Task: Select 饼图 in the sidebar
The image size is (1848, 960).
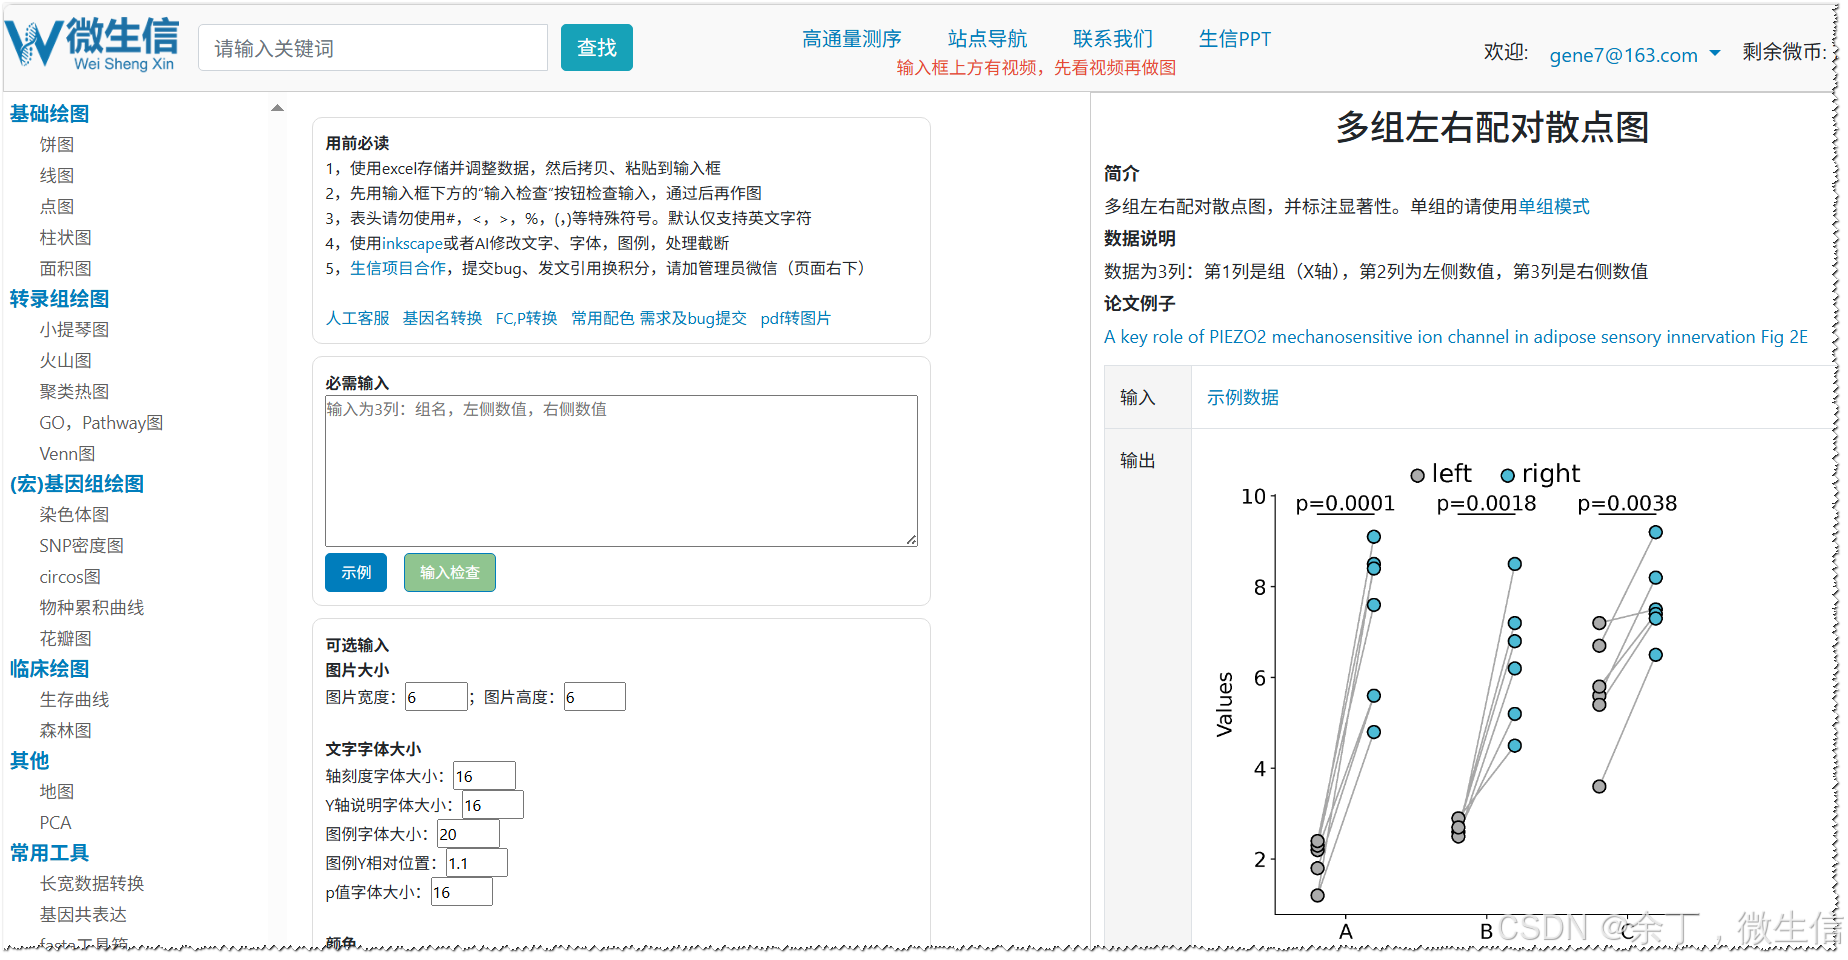Action: coord(57,145)
